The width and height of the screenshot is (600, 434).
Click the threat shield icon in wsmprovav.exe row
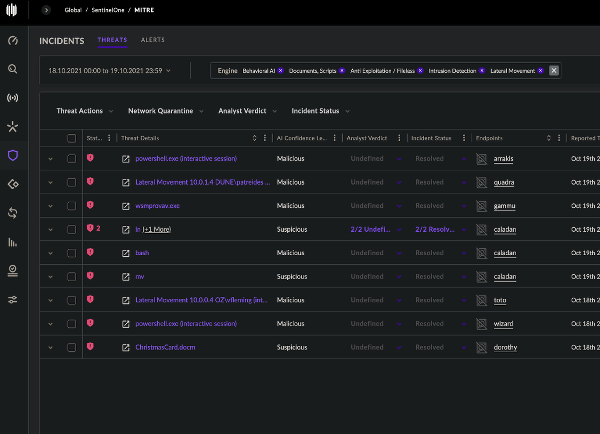tap(90, 205)
